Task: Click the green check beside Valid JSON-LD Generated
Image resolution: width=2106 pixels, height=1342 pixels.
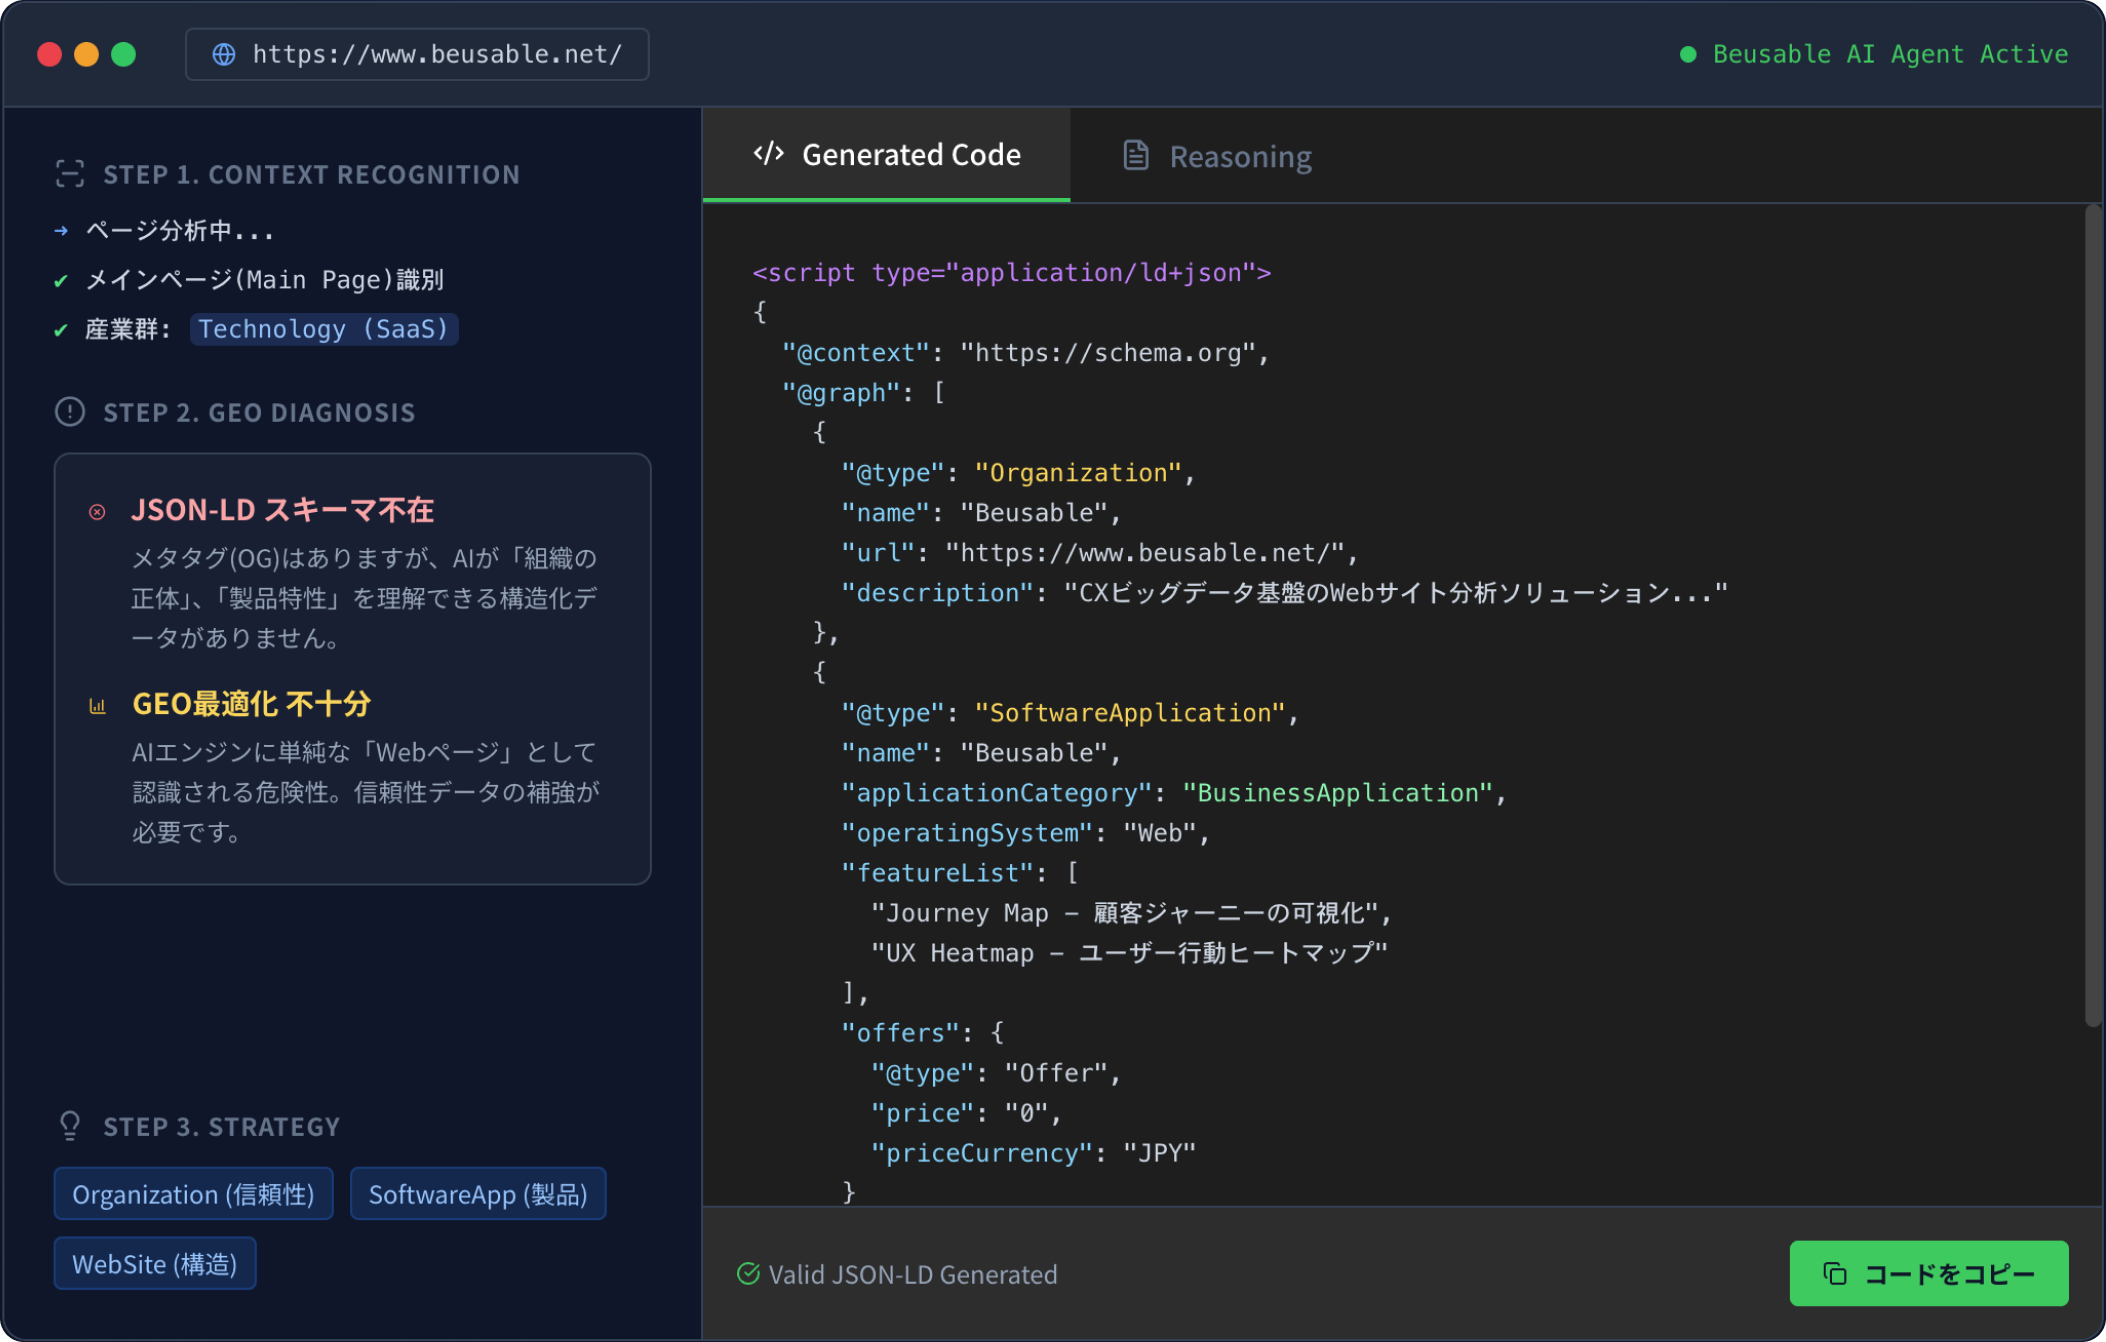Action: coord(748,1273)
